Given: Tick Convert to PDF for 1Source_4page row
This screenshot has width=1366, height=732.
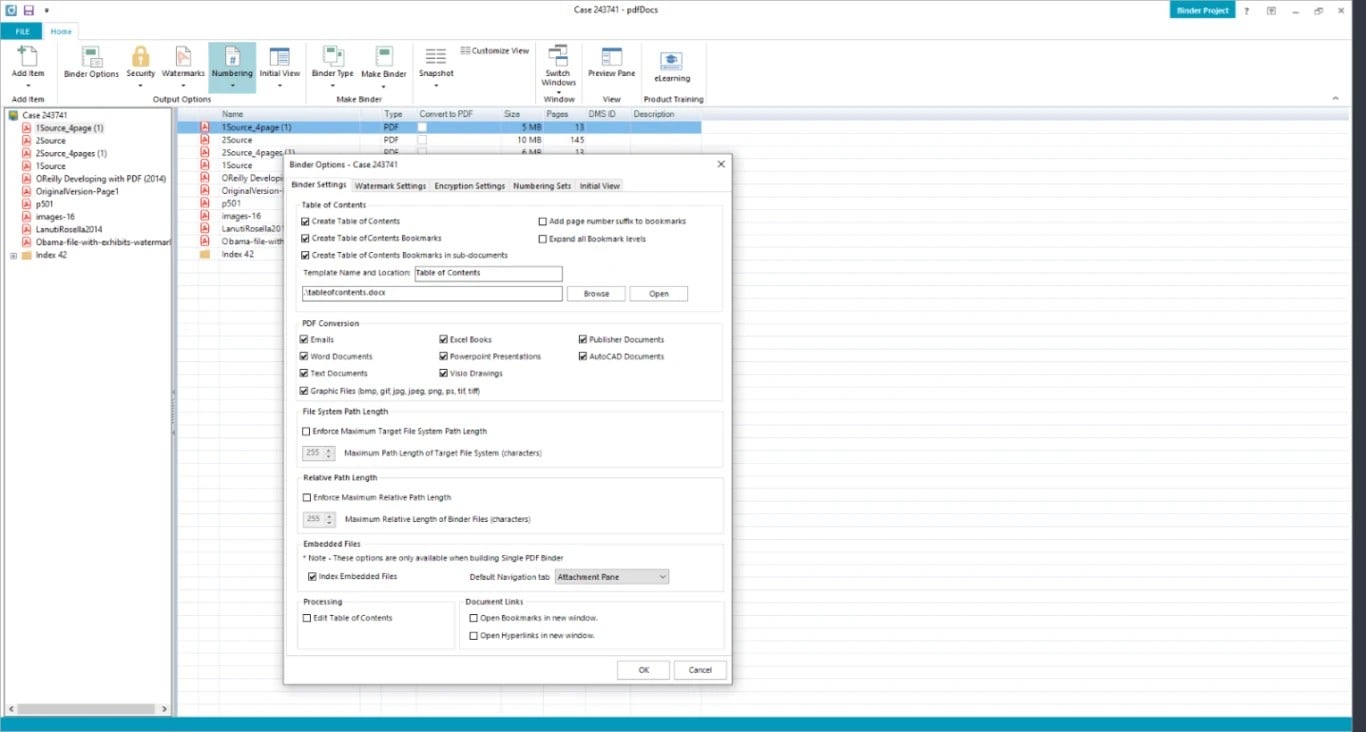Looking at the screenshot, I should (x=422, y=128).
